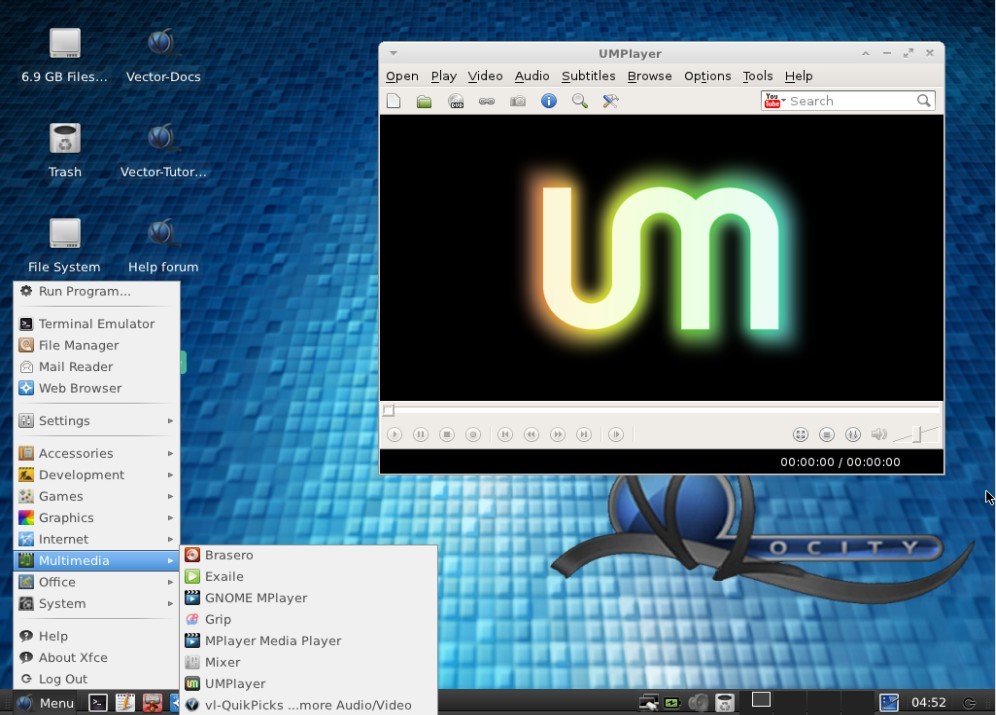Launch Terminal Emulator from the menu

coord(97,324)
